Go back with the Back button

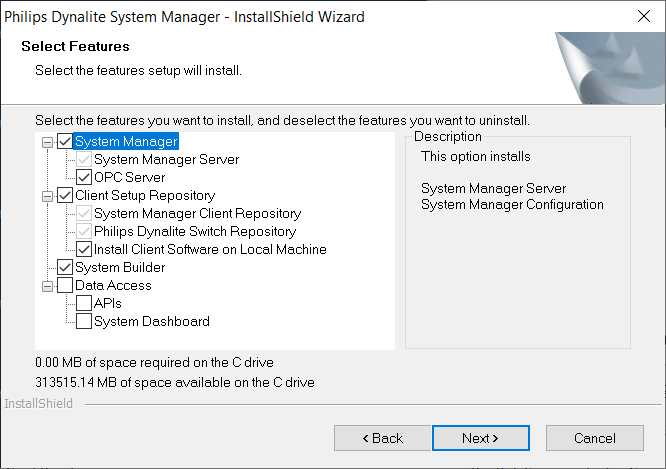click(383, 438)
